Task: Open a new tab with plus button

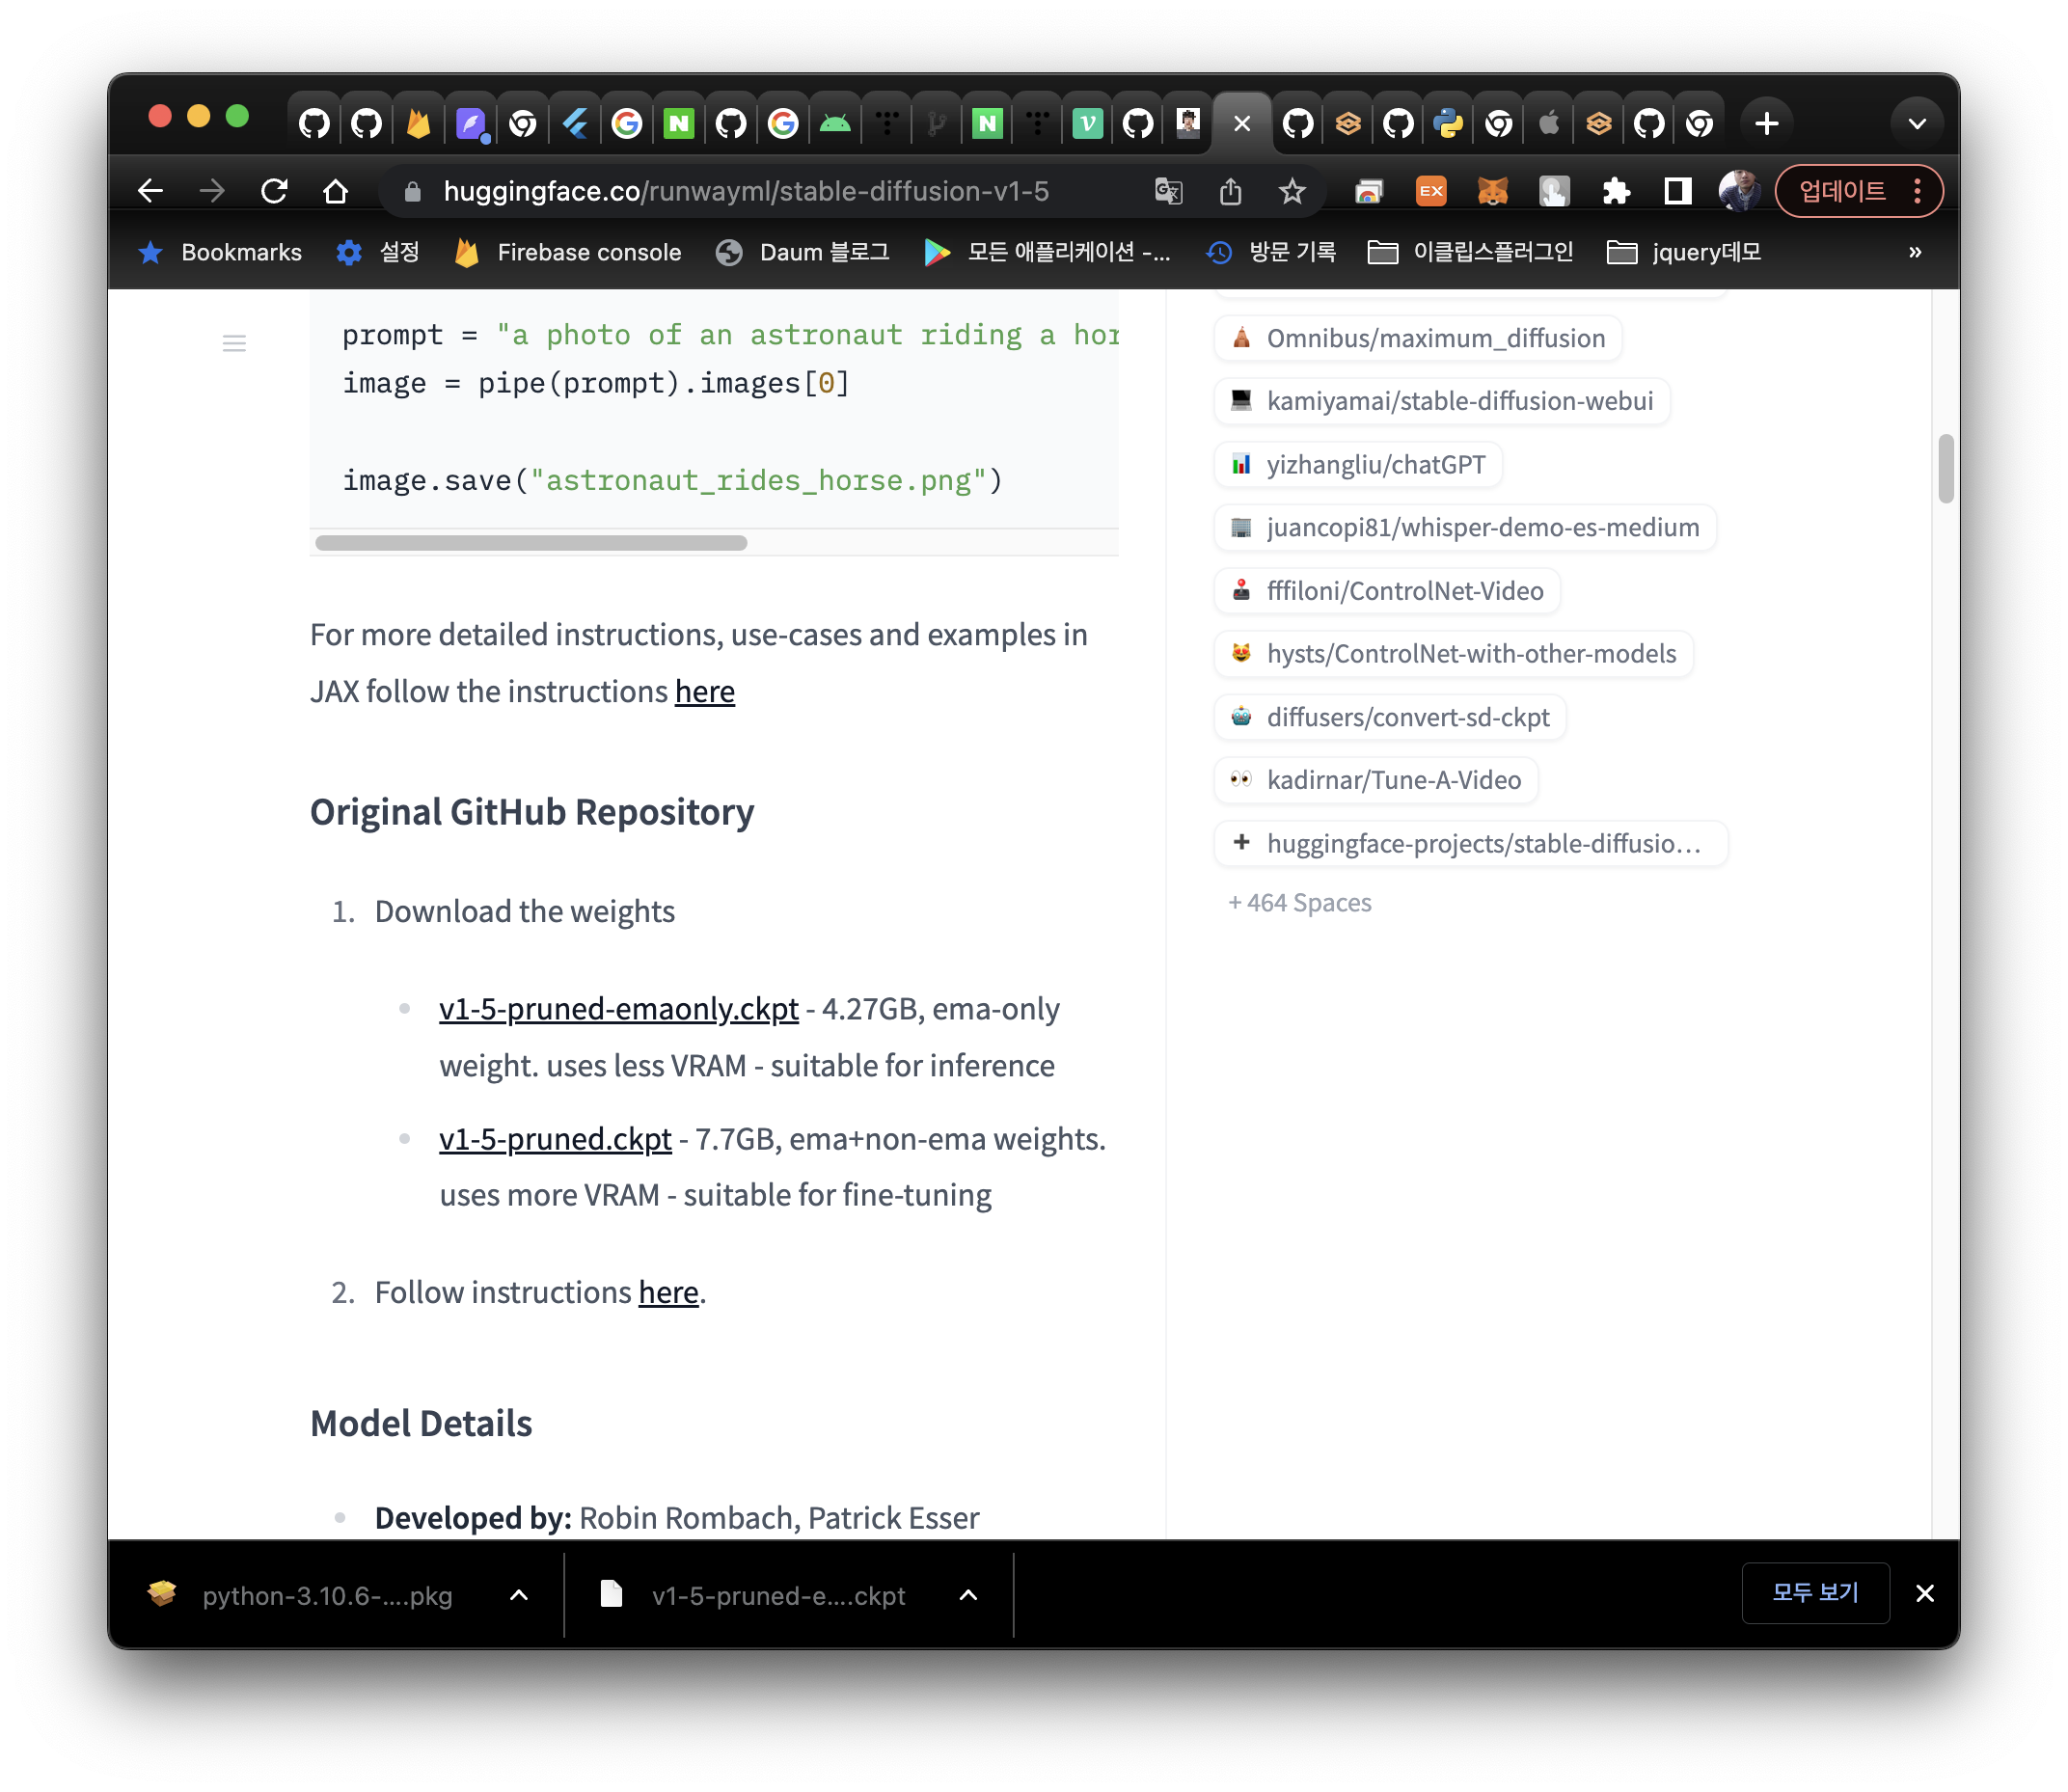Action: [1767, 124]
